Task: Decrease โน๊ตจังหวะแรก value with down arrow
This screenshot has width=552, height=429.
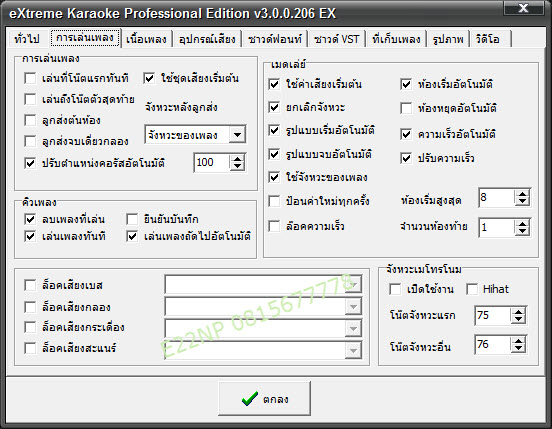Action: click(518, 319)
